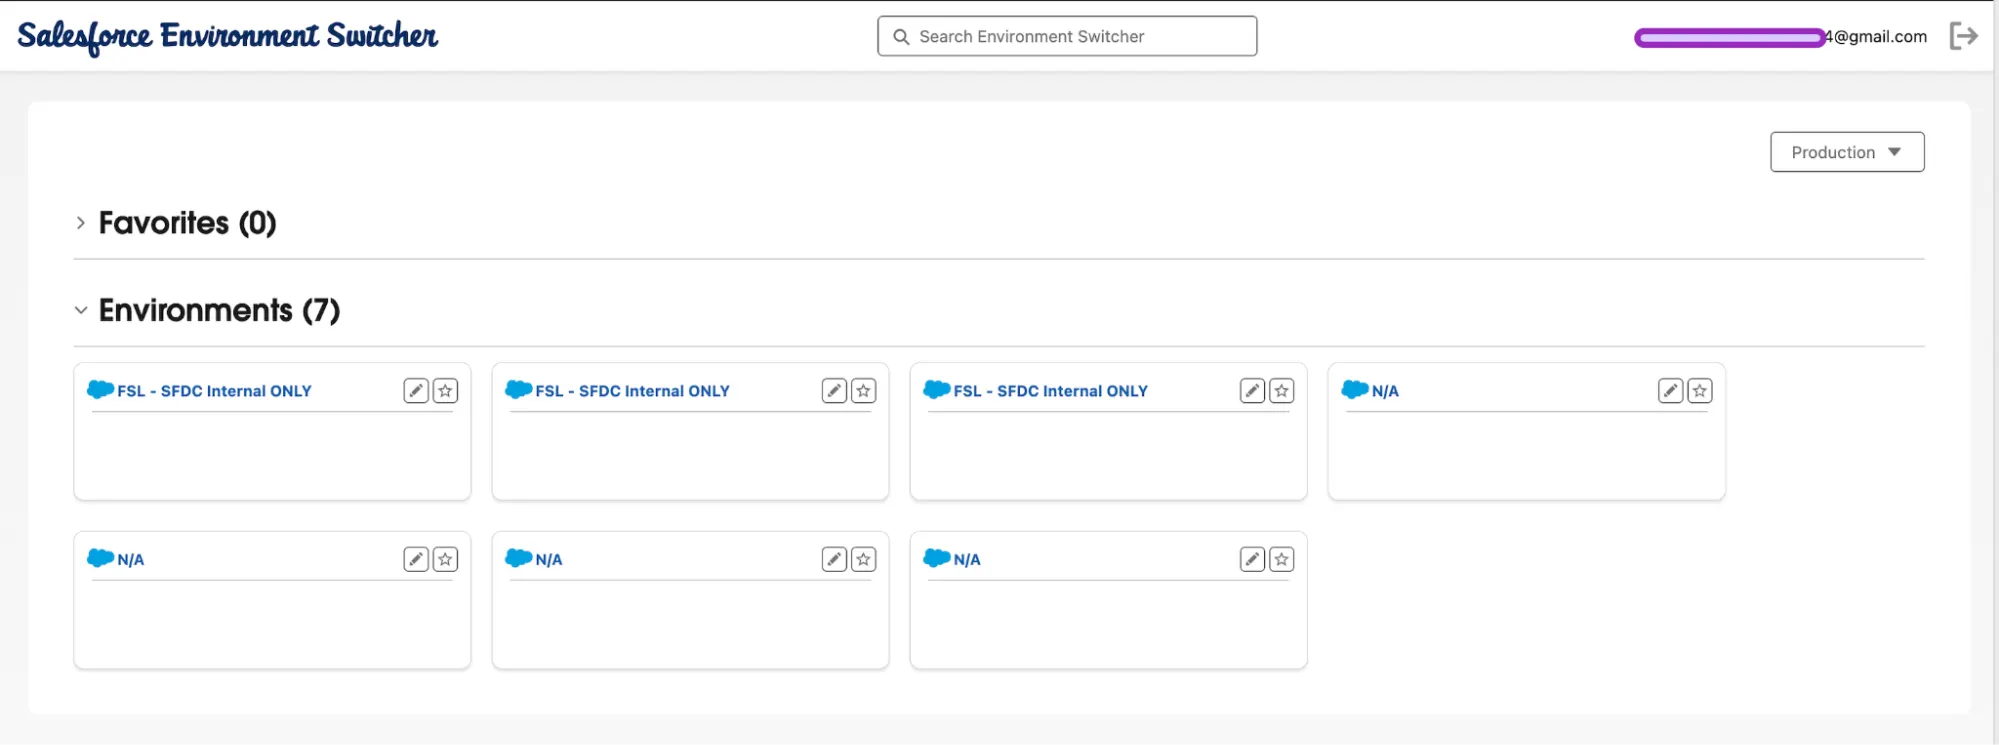Expand the Favorites (0) section

point(81,223)
